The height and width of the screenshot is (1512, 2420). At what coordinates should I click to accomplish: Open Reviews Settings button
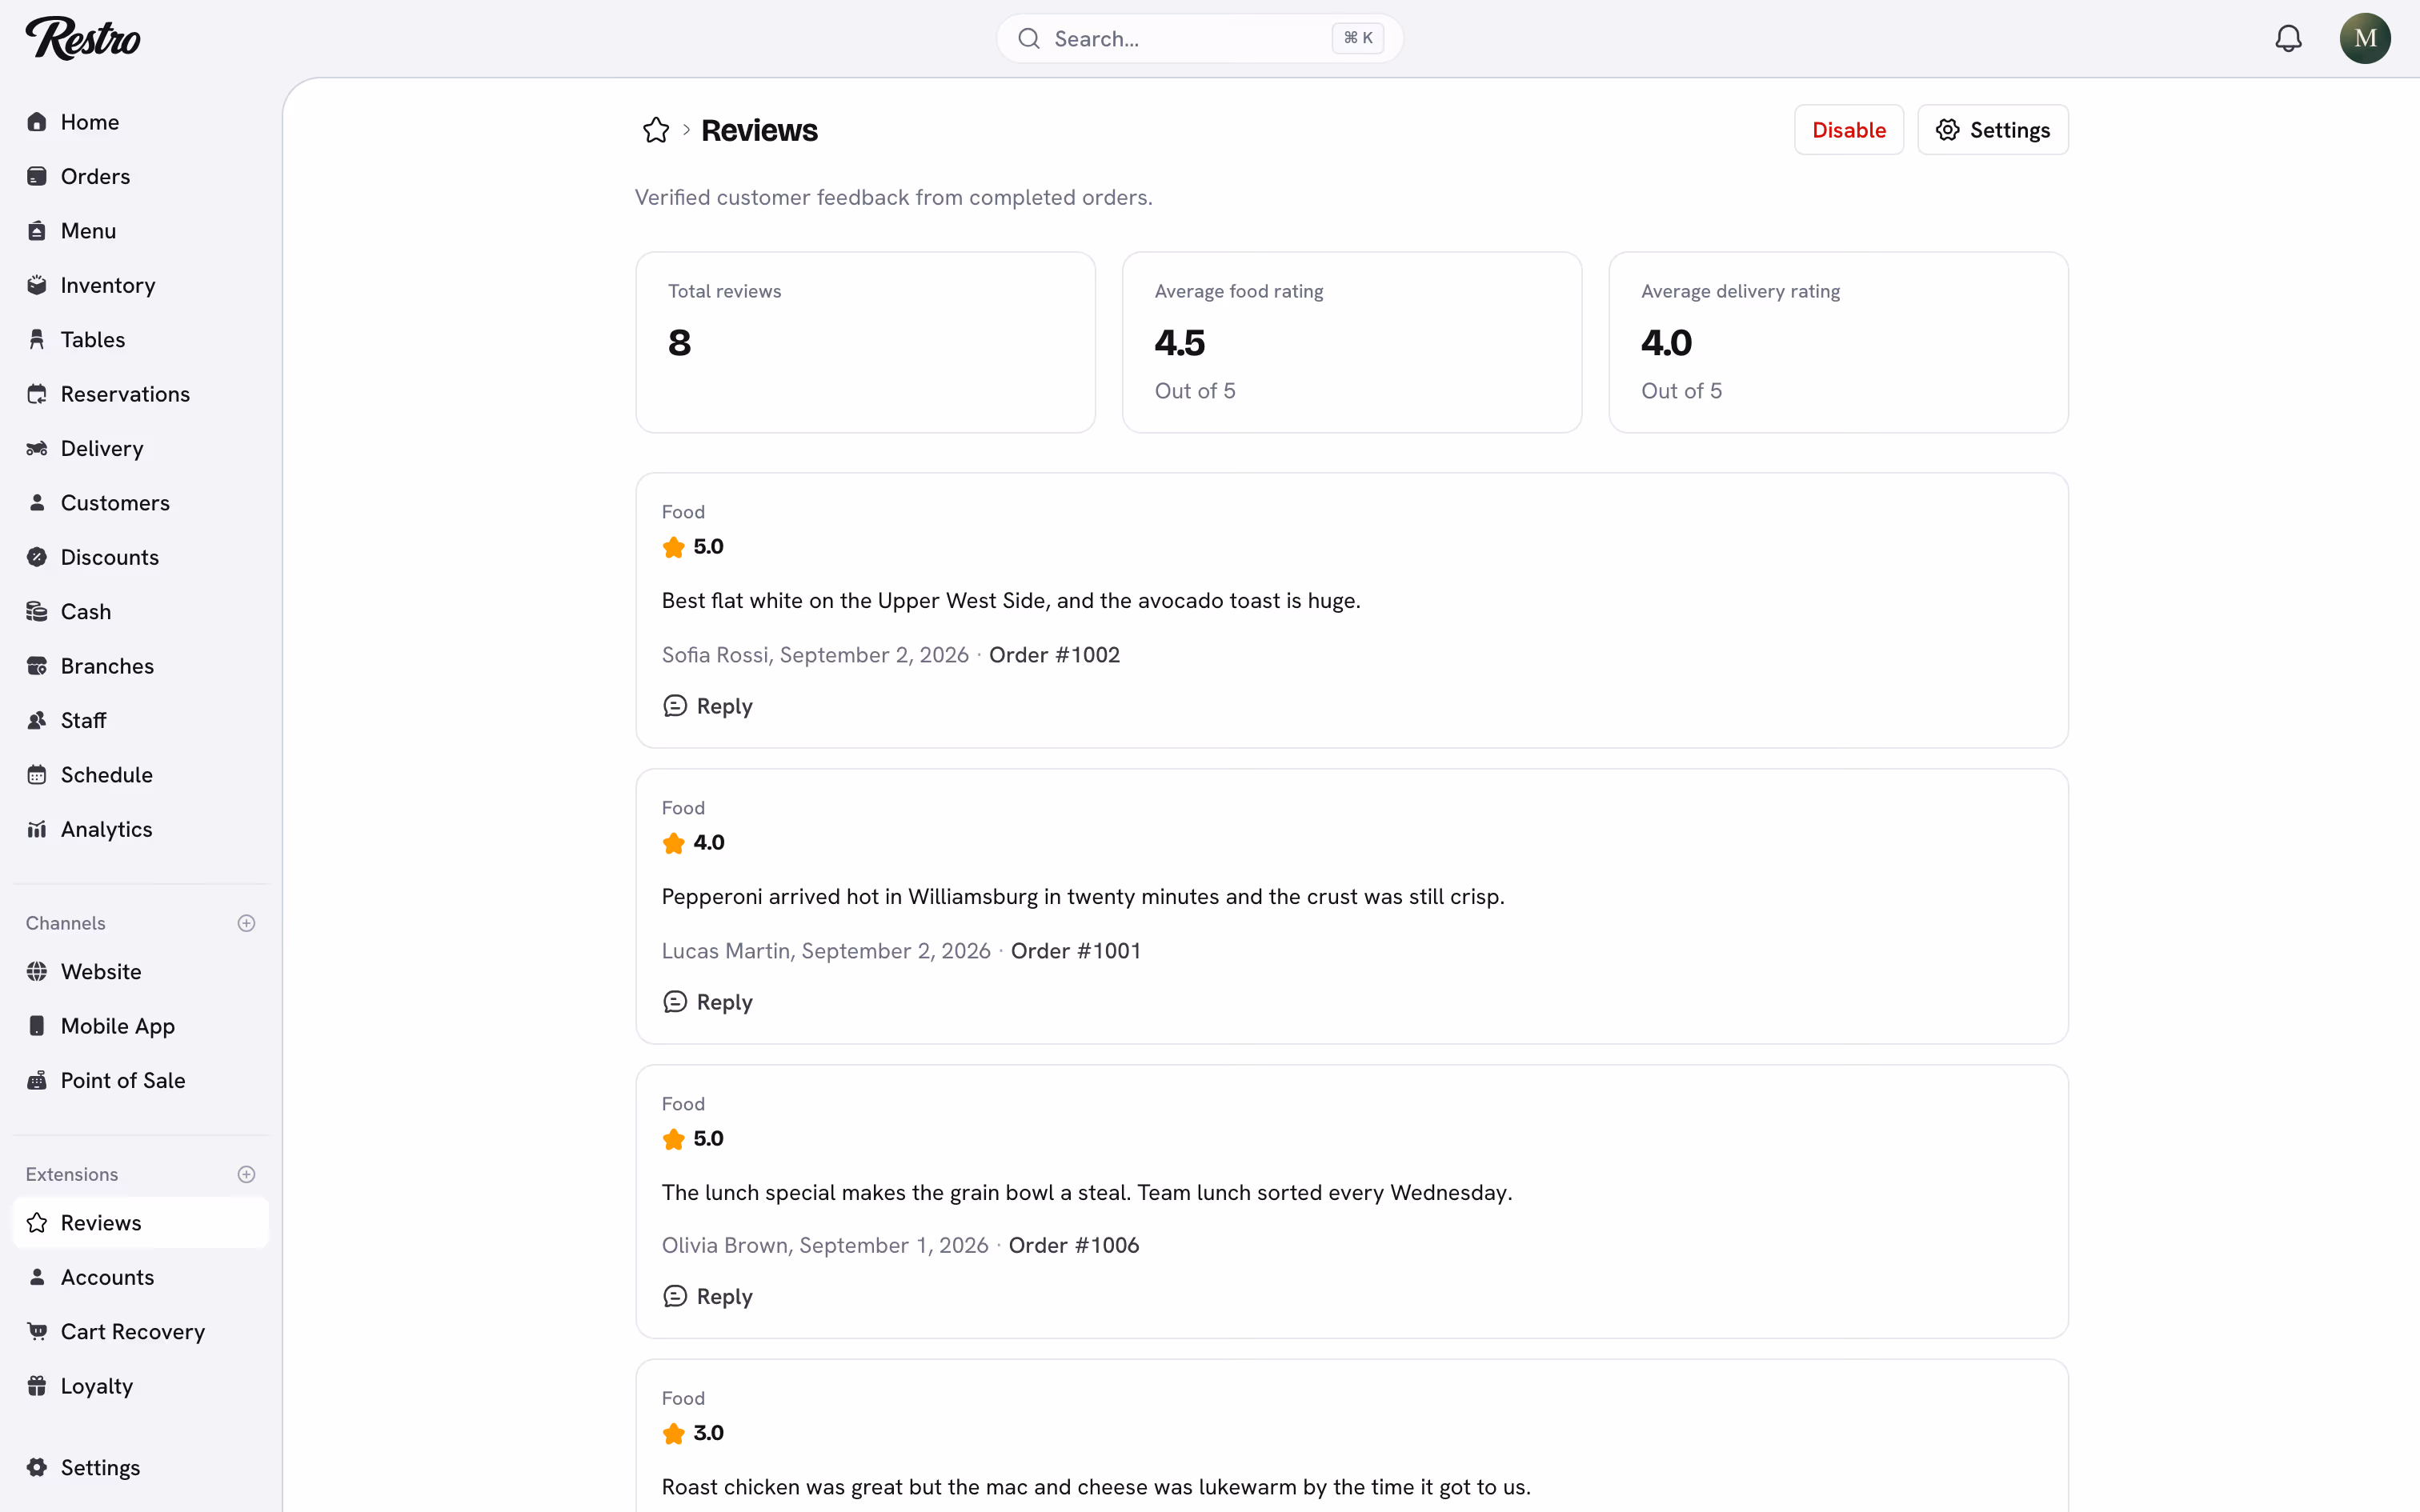(x=1992, y=130)
